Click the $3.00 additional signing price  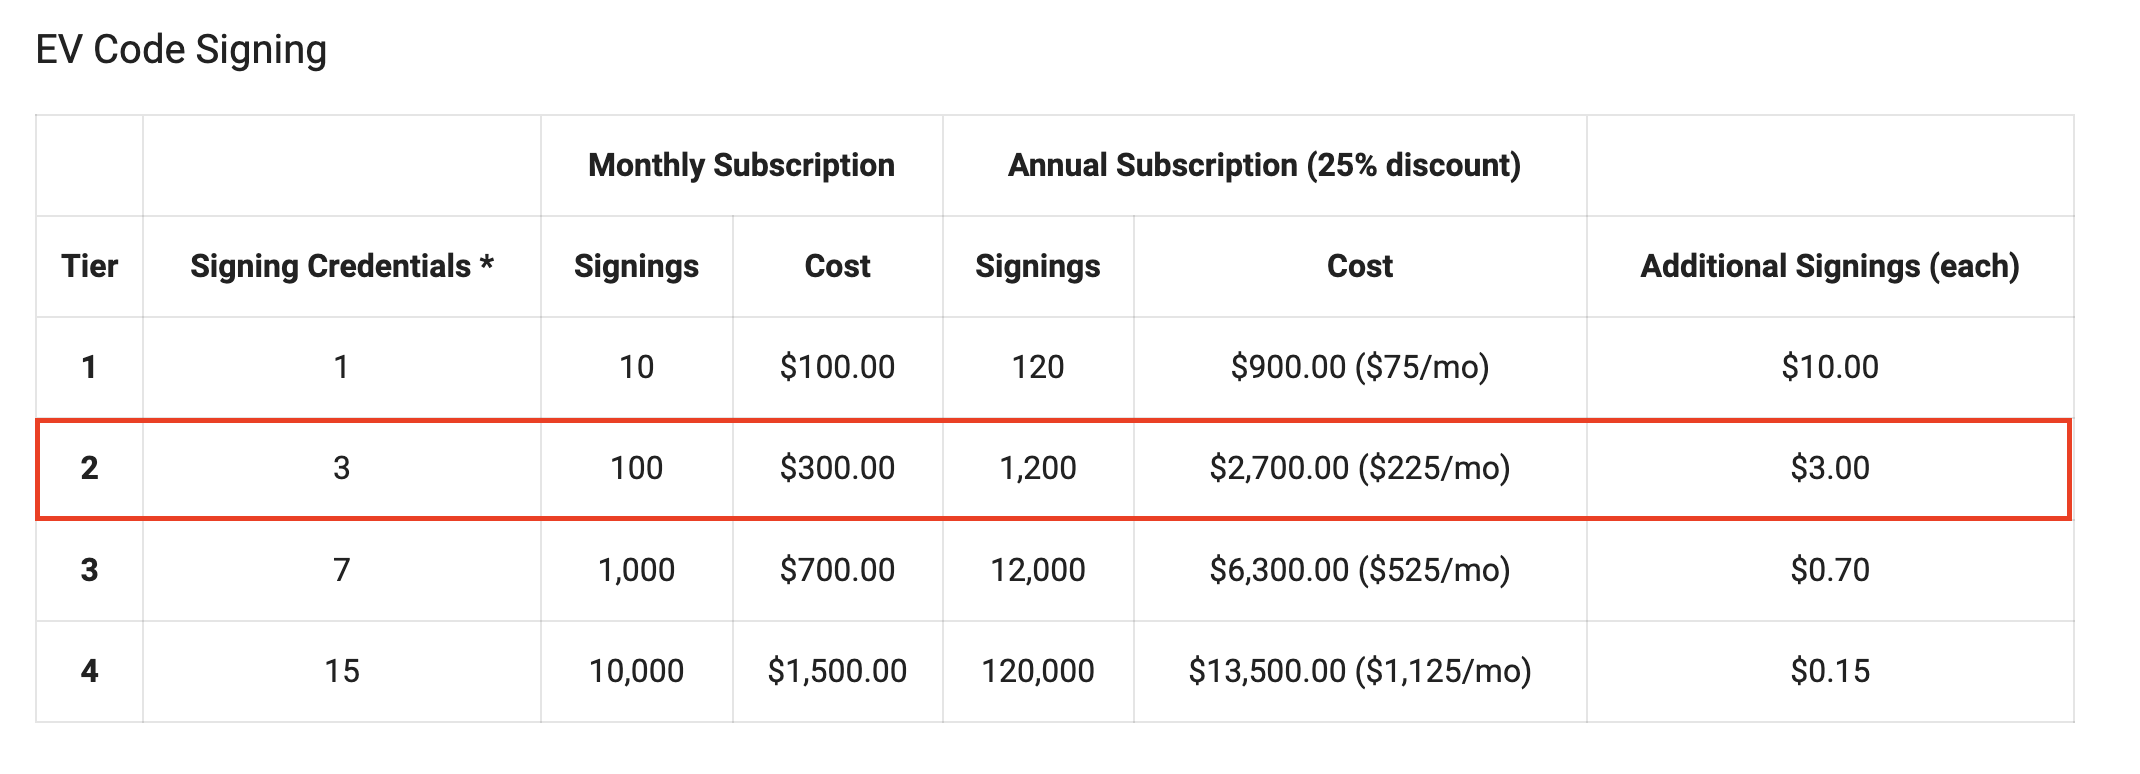click(x=1829, y=468)
